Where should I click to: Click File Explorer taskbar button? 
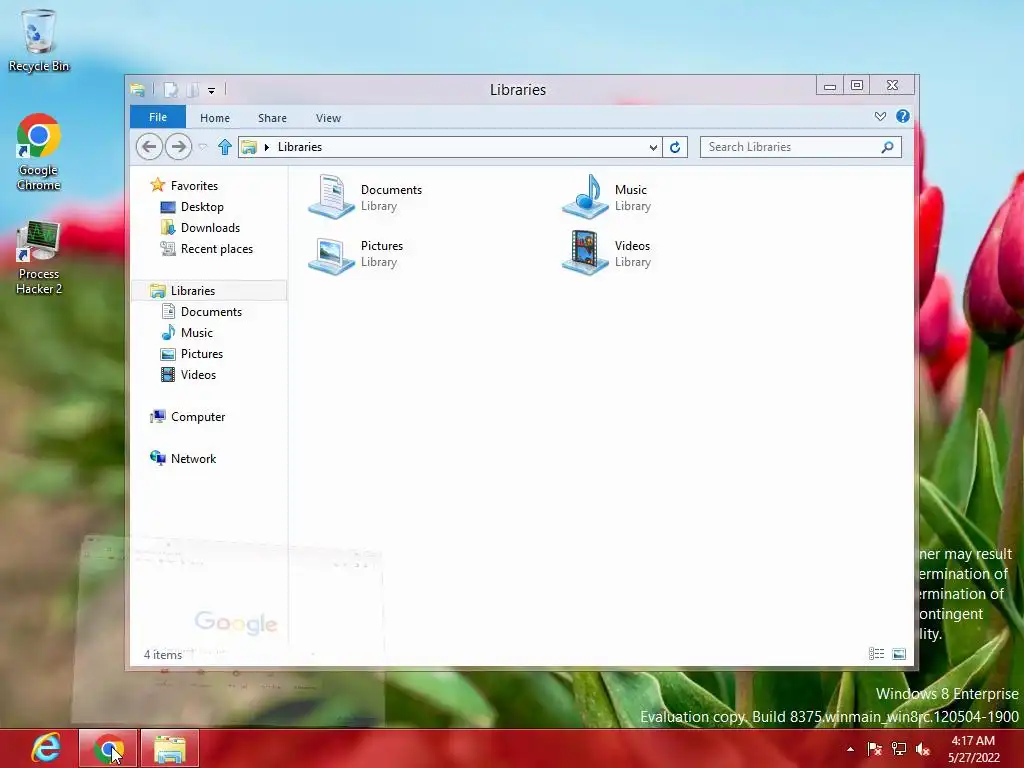pyautogui.click(x=170, y=748)
